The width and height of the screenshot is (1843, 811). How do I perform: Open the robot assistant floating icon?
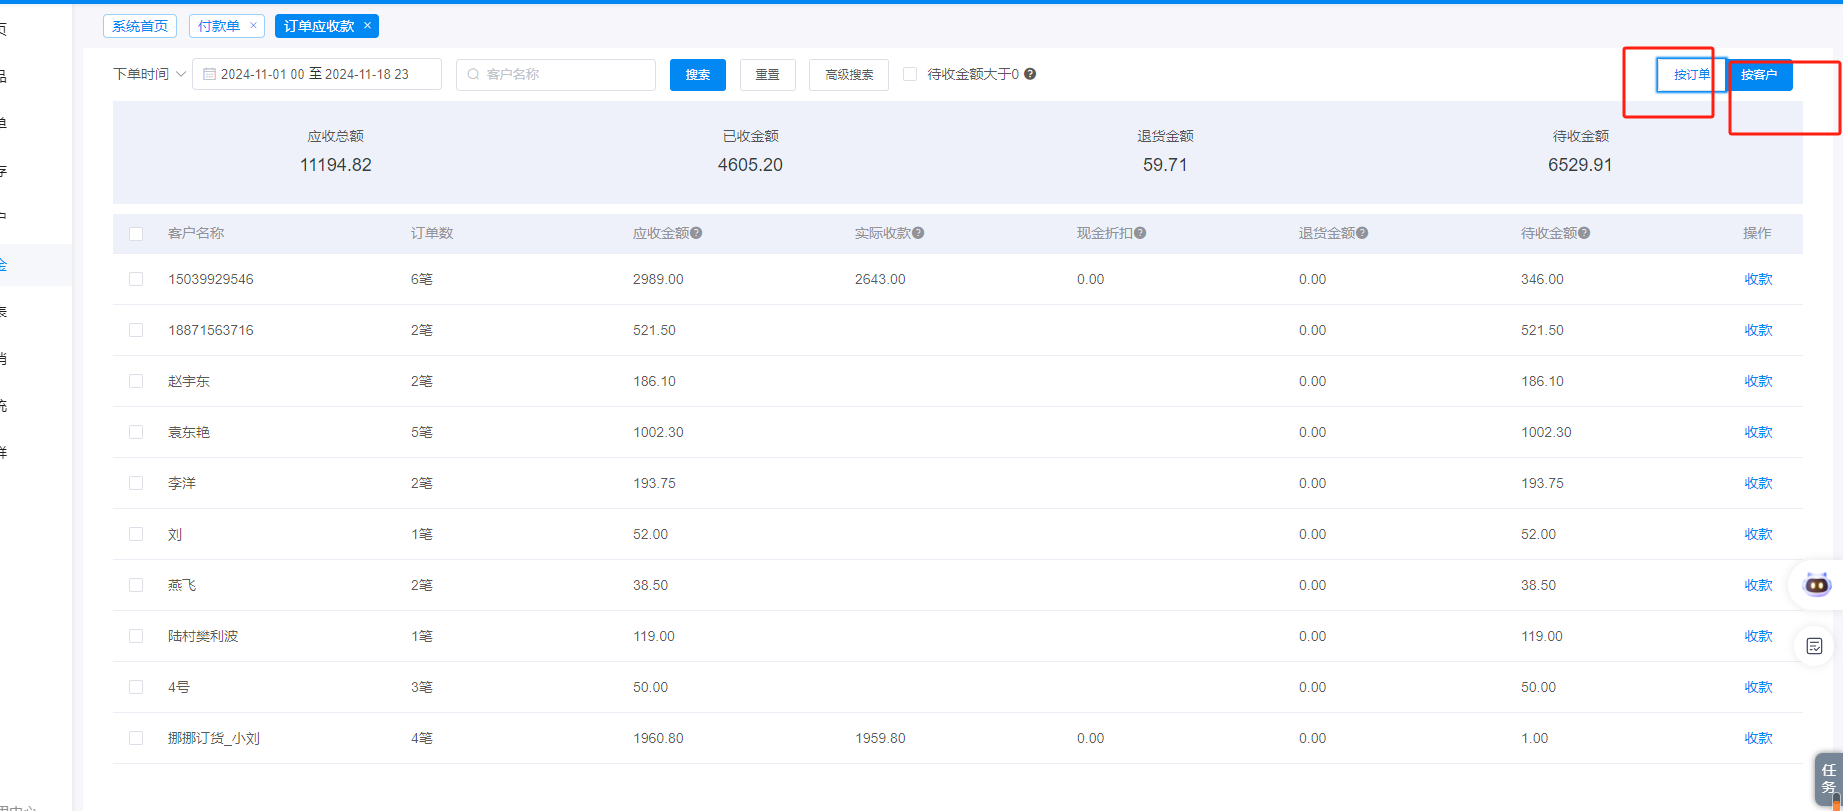(1816, 585)
